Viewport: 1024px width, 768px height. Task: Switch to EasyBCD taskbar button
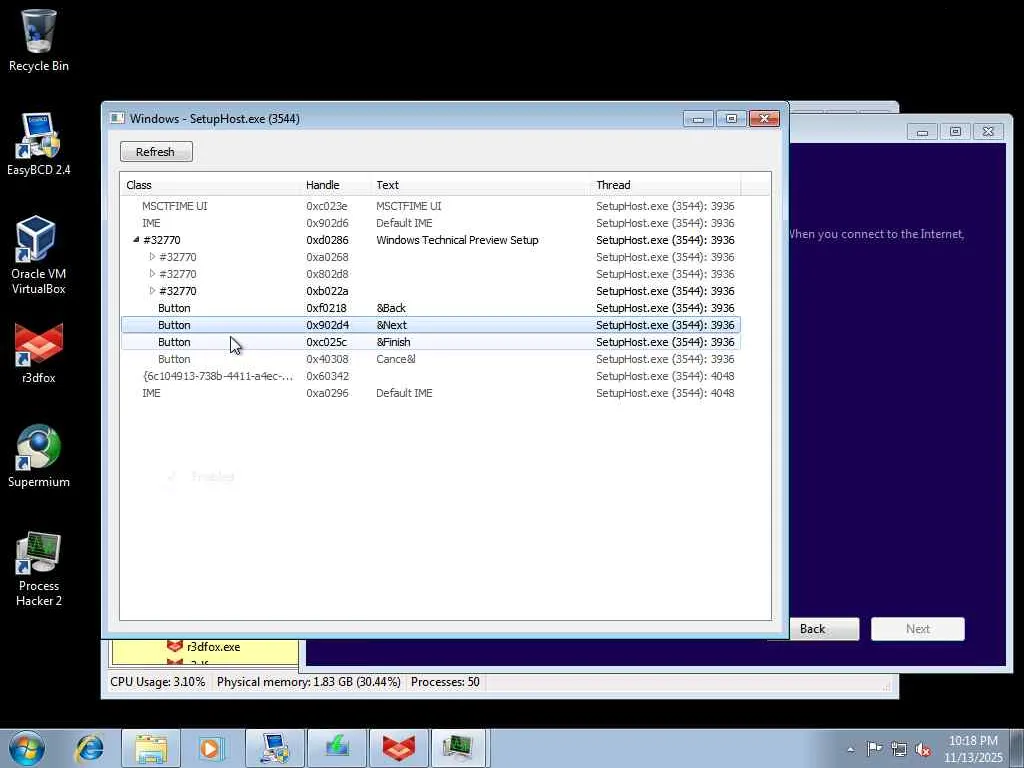coord(274,748)
